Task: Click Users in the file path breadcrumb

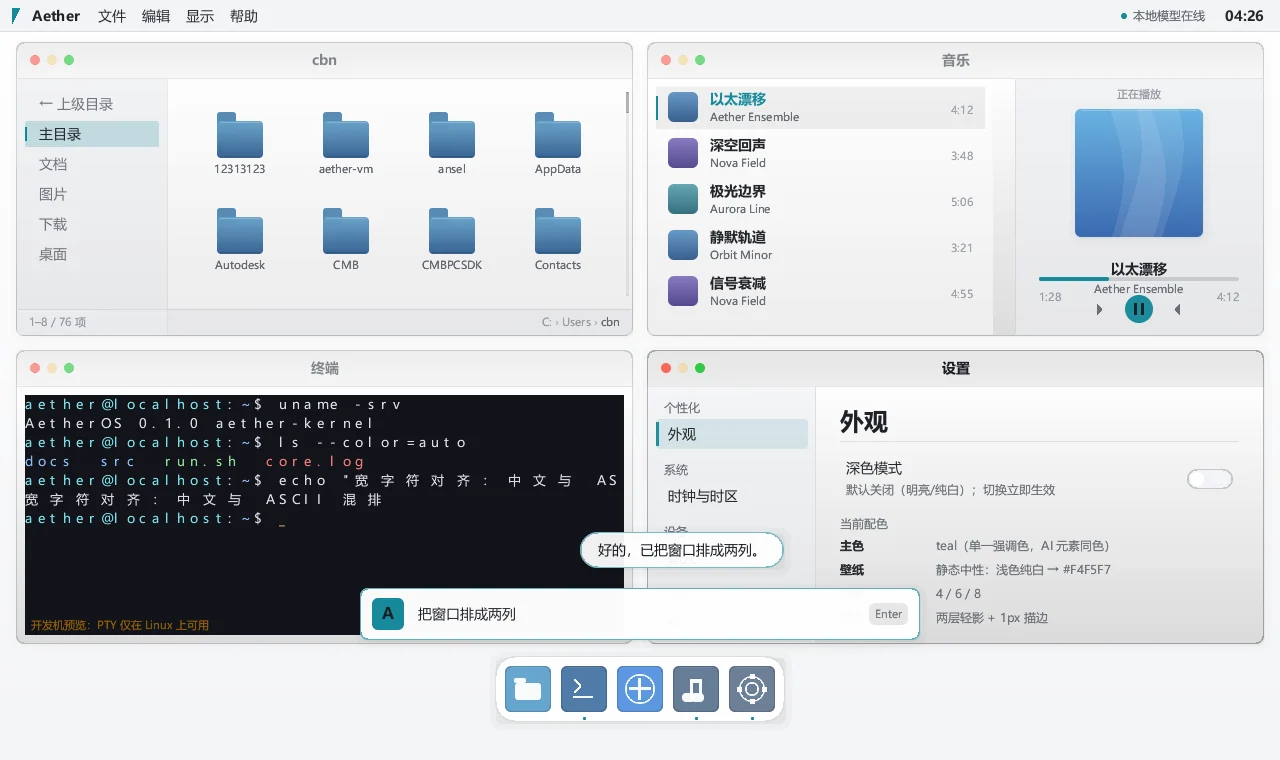Action: 576,322
